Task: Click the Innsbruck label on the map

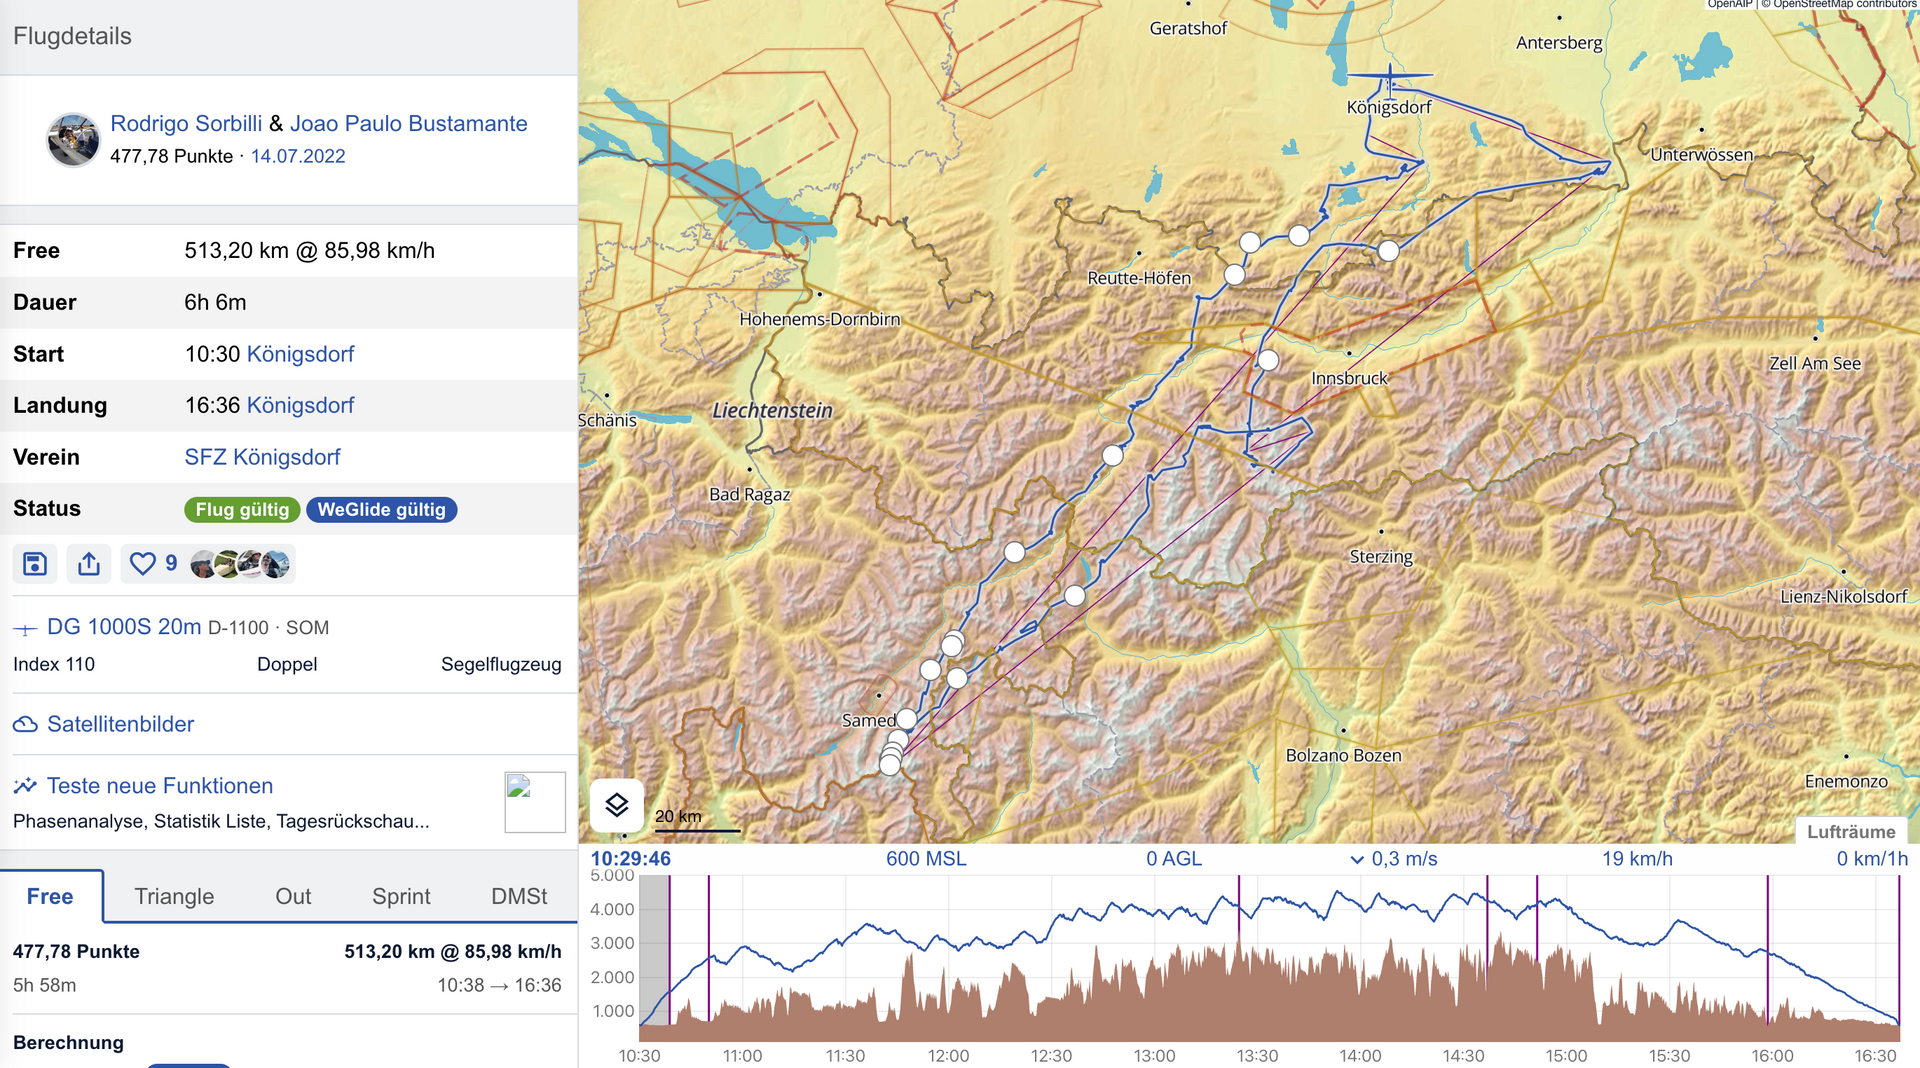Action: (x=1349, y=378)
